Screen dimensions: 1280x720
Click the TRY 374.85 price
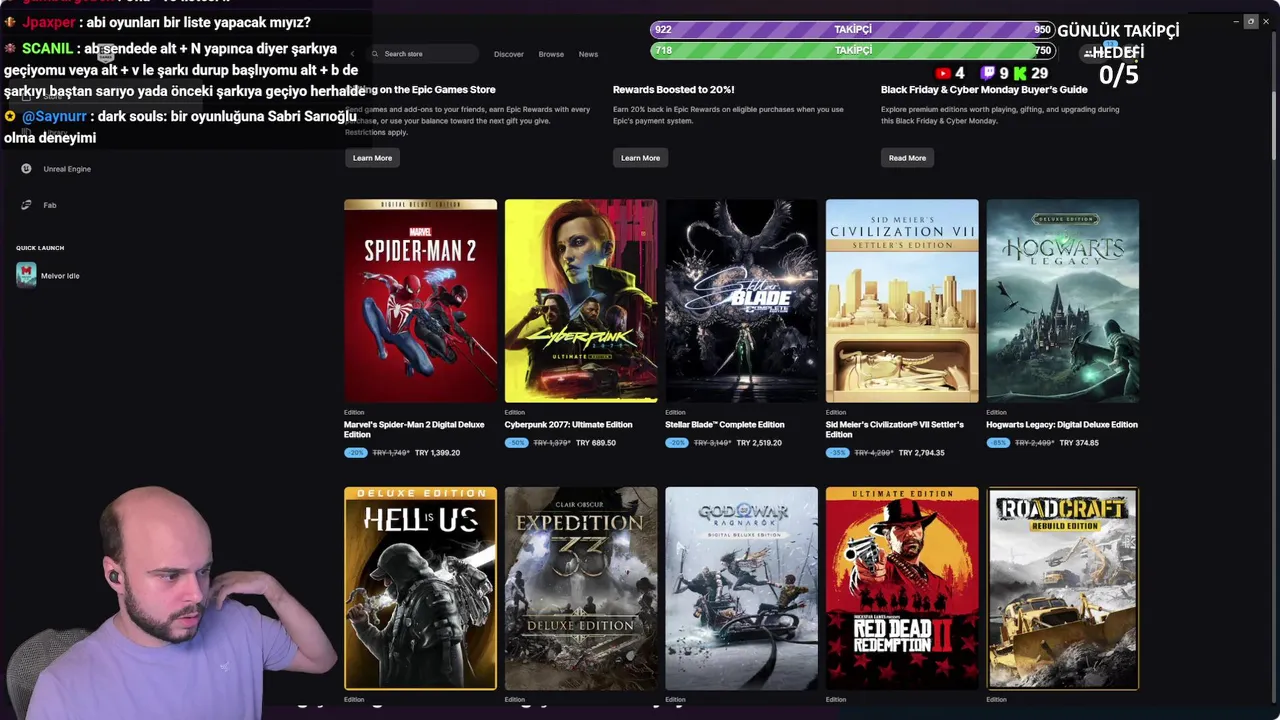coord(1078,443)
